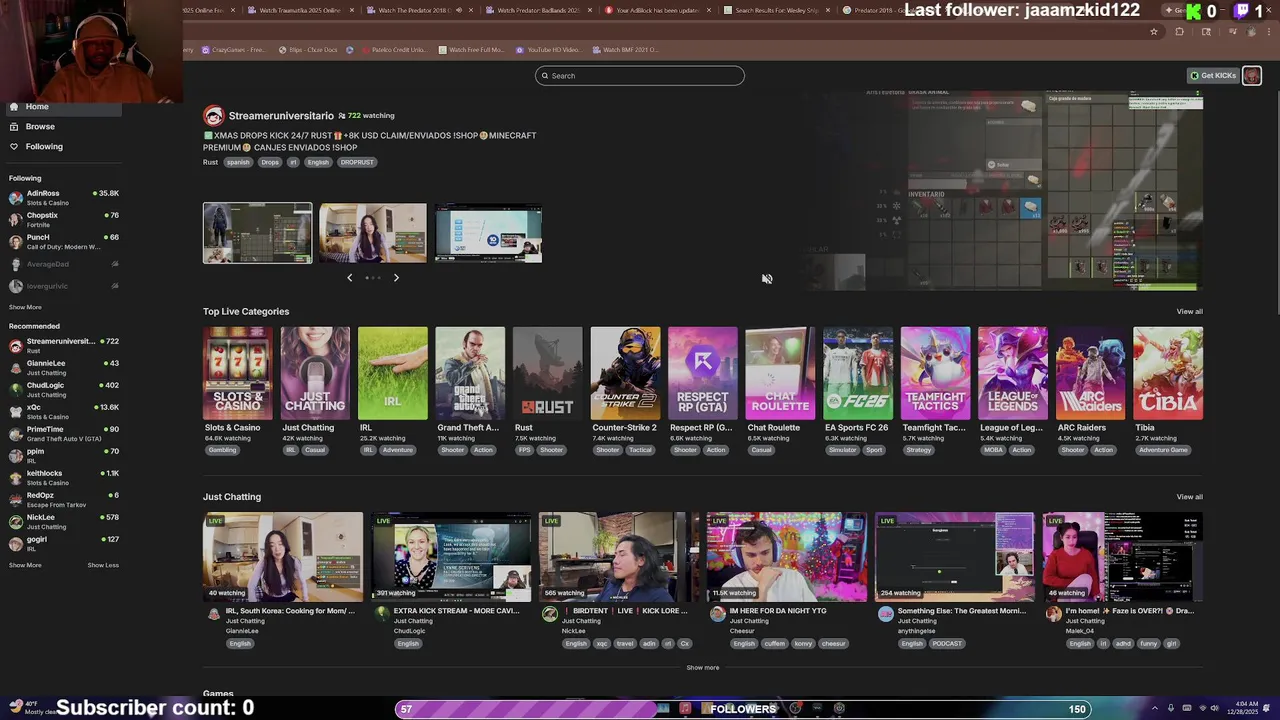Viewport: 1280px width, 720px height.
Task: View all Top Live Categories
Action: [x=1189, y=312]
